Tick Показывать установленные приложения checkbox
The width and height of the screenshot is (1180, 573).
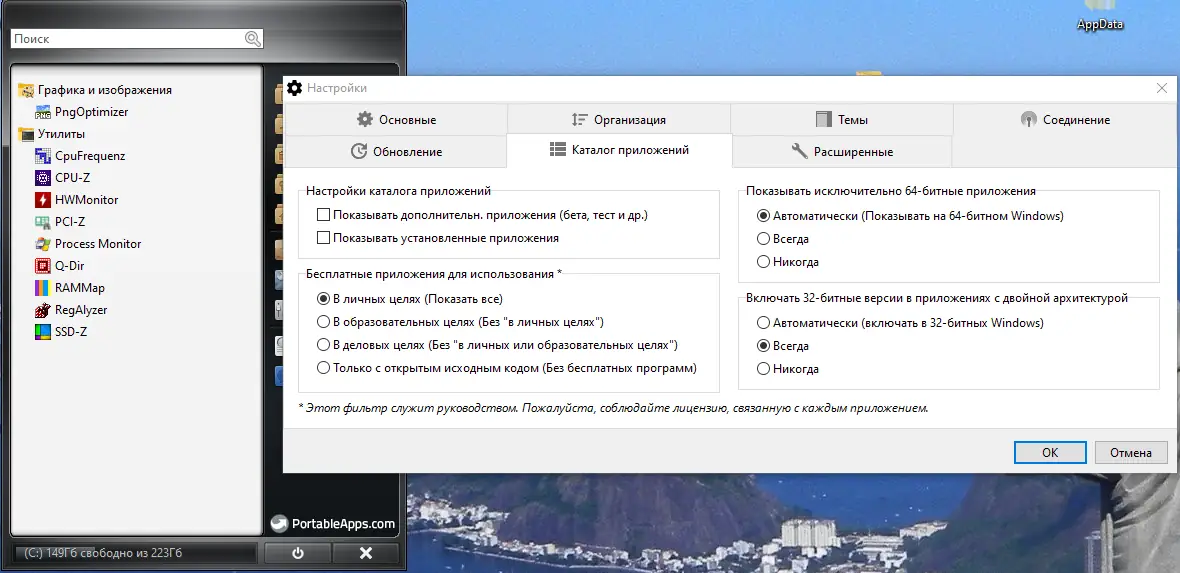324,238
